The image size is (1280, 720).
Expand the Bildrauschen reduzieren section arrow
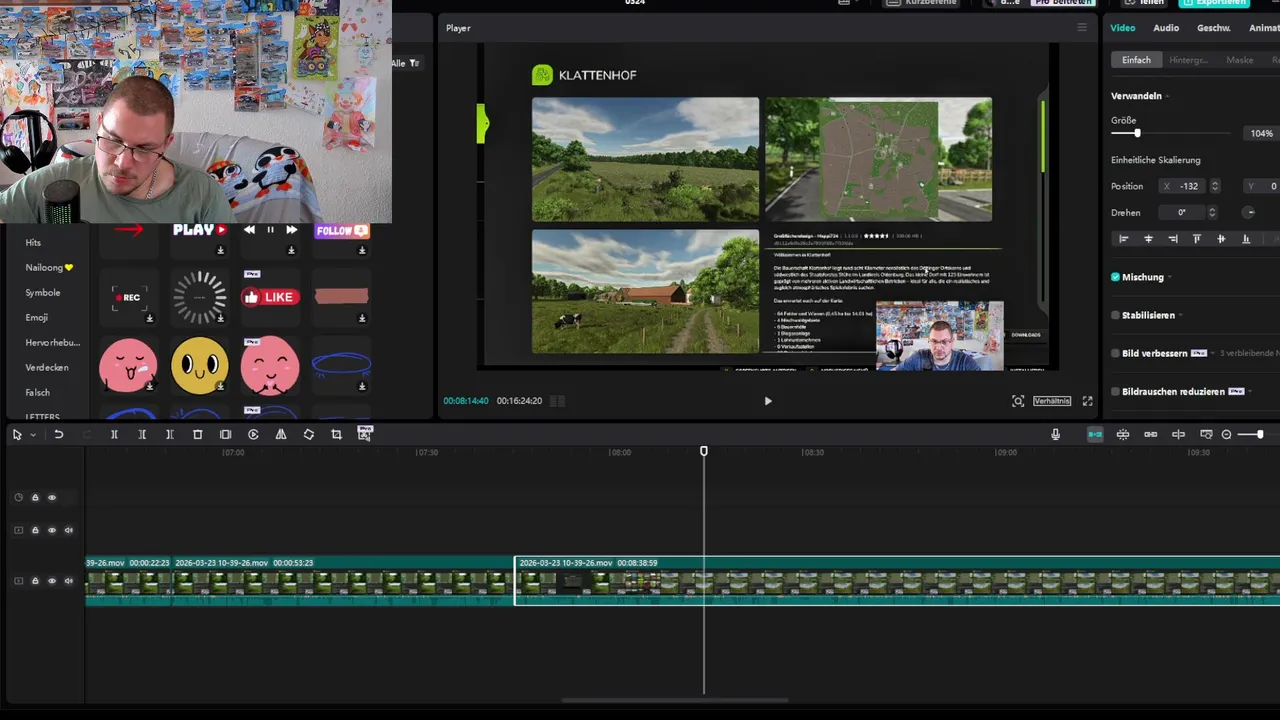tap(1250, 391)
